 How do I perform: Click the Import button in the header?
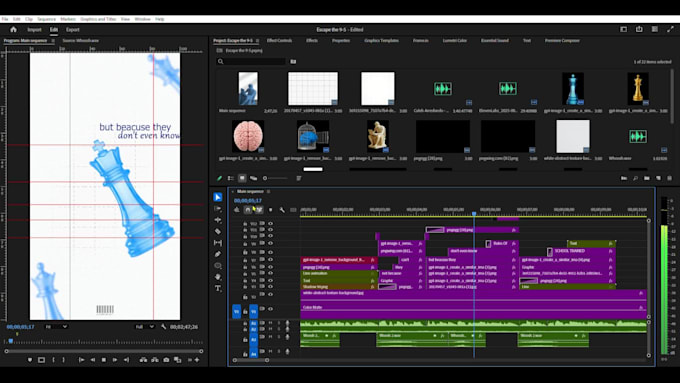(34, 29)
